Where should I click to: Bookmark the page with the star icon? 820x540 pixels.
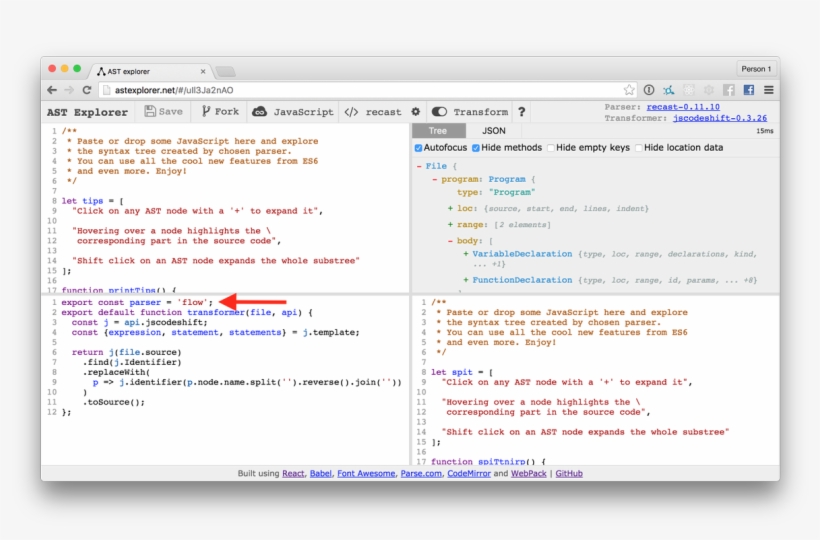629,90
